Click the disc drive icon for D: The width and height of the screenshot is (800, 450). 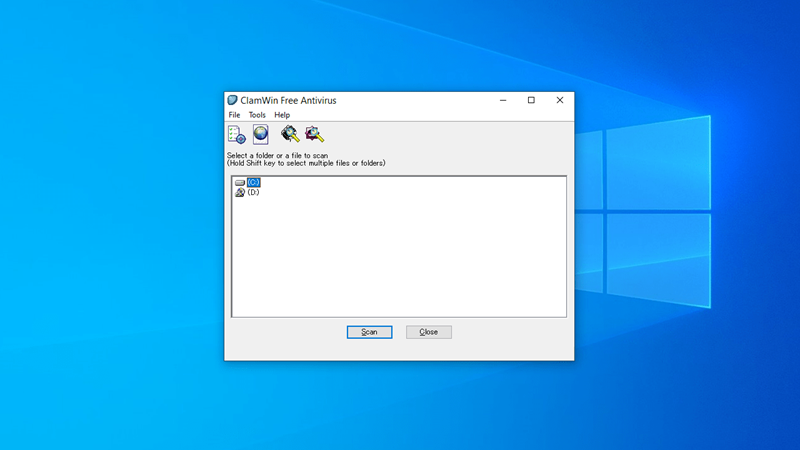tap(240, 192)
